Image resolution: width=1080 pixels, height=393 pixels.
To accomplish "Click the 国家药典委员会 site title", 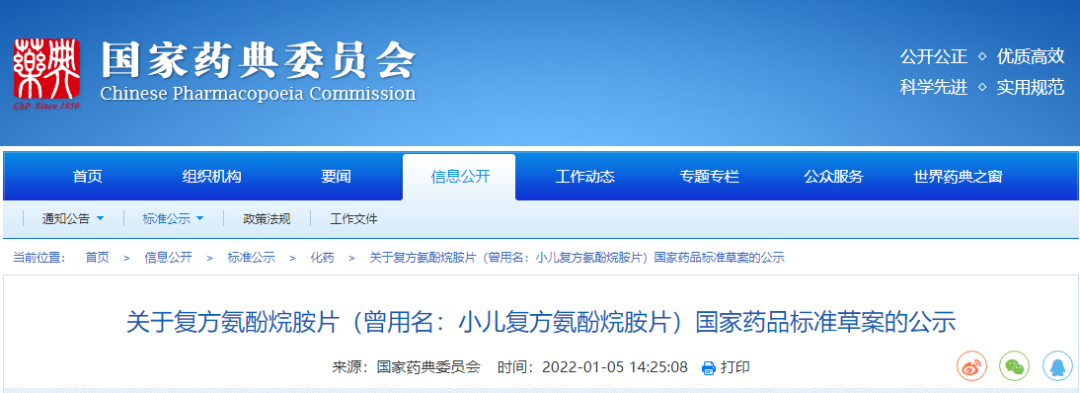I will (x=258, y=61).
